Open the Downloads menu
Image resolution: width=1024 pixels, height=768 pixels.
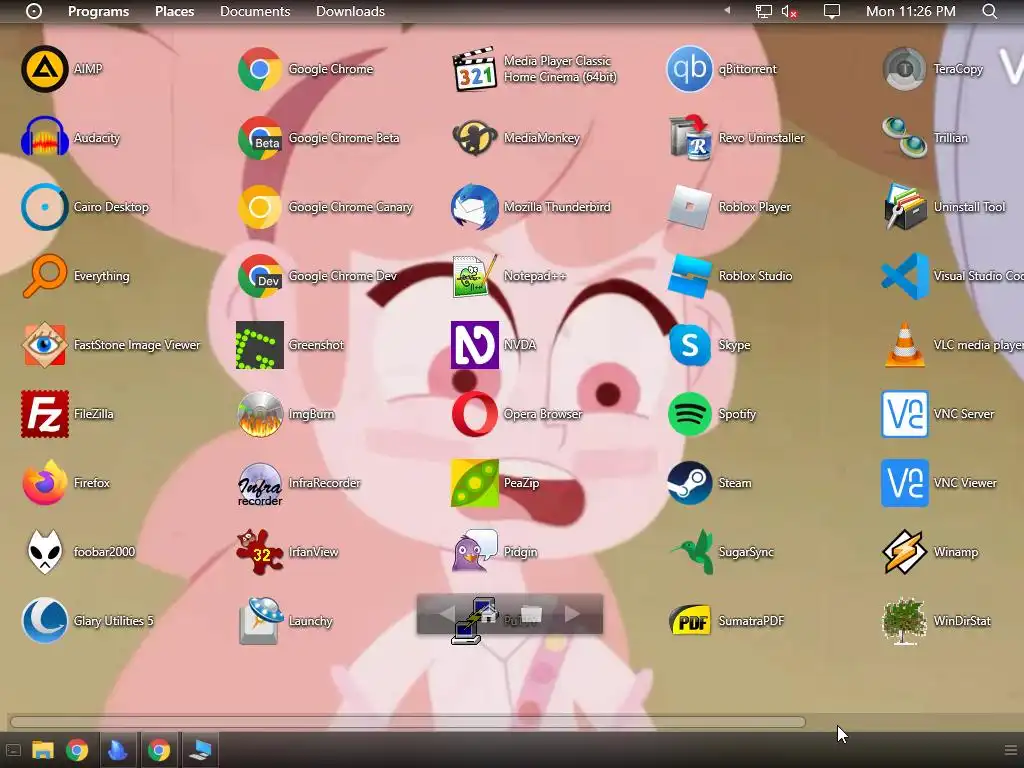coord(350,11)
